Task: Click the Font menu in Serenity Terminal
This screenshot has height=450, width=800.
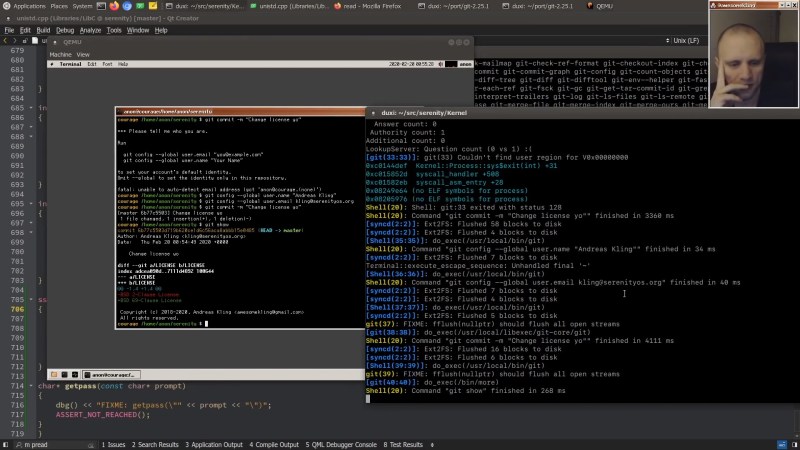Action: (107, 64)
